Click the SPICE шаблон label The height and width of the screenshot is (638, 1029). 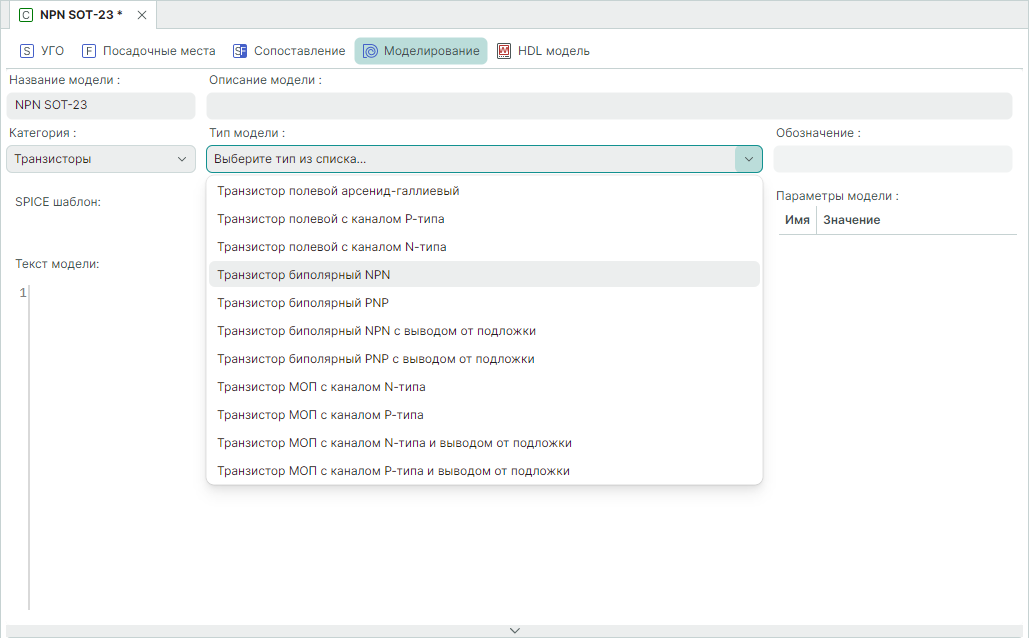point(58,202)
